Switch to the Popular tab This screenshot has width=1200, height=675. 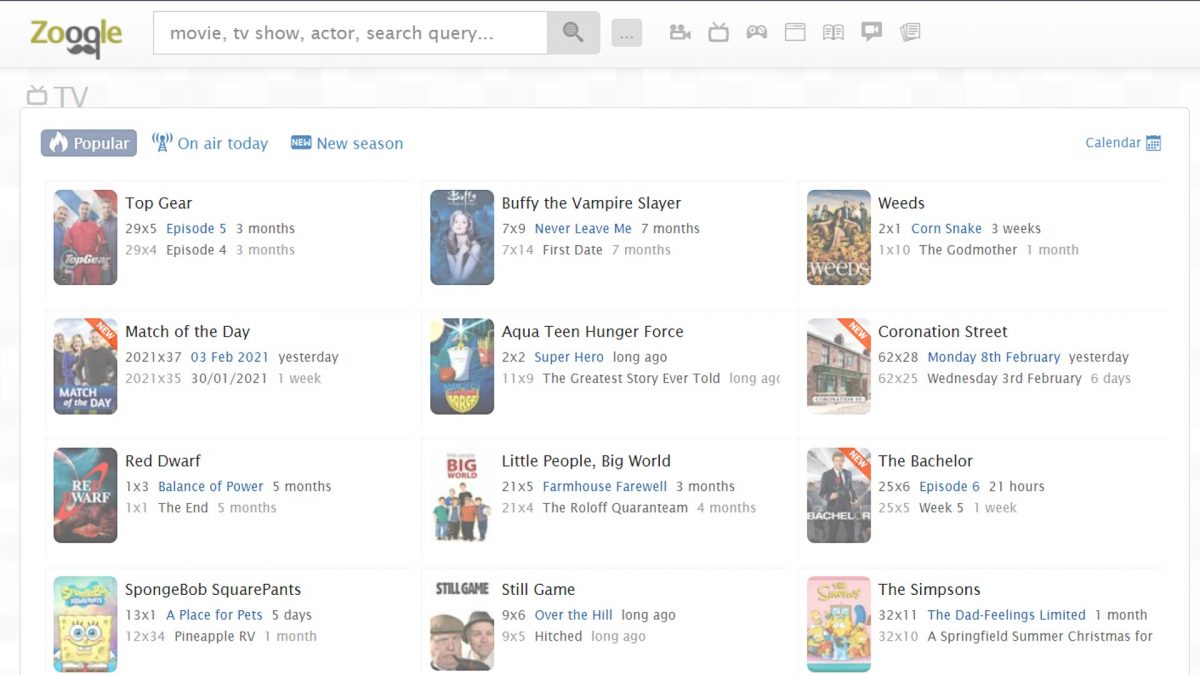(x=89, y=143)
